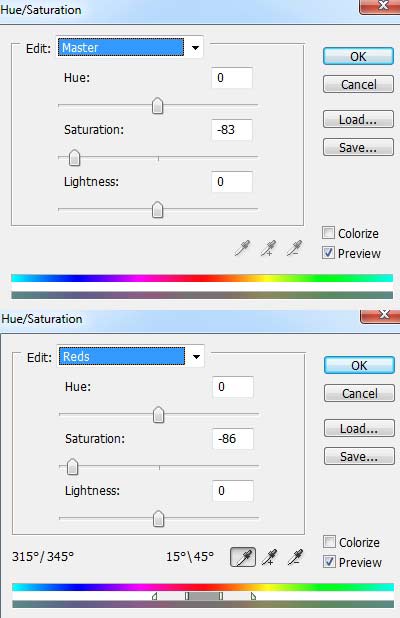Click OK in the Master dialog
This screenshot has height=618, width=400.
pyautogui.click(x=358, y=56)
